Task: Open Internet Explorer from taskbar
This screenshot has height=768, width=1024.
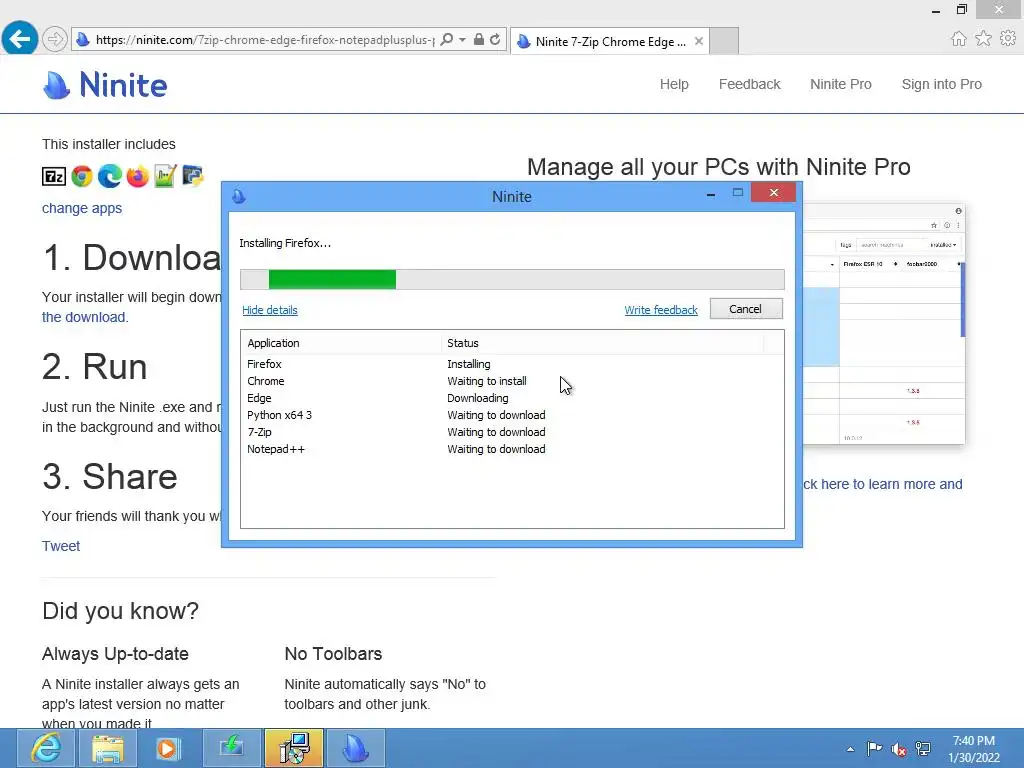Action: (x=46, y=748)
